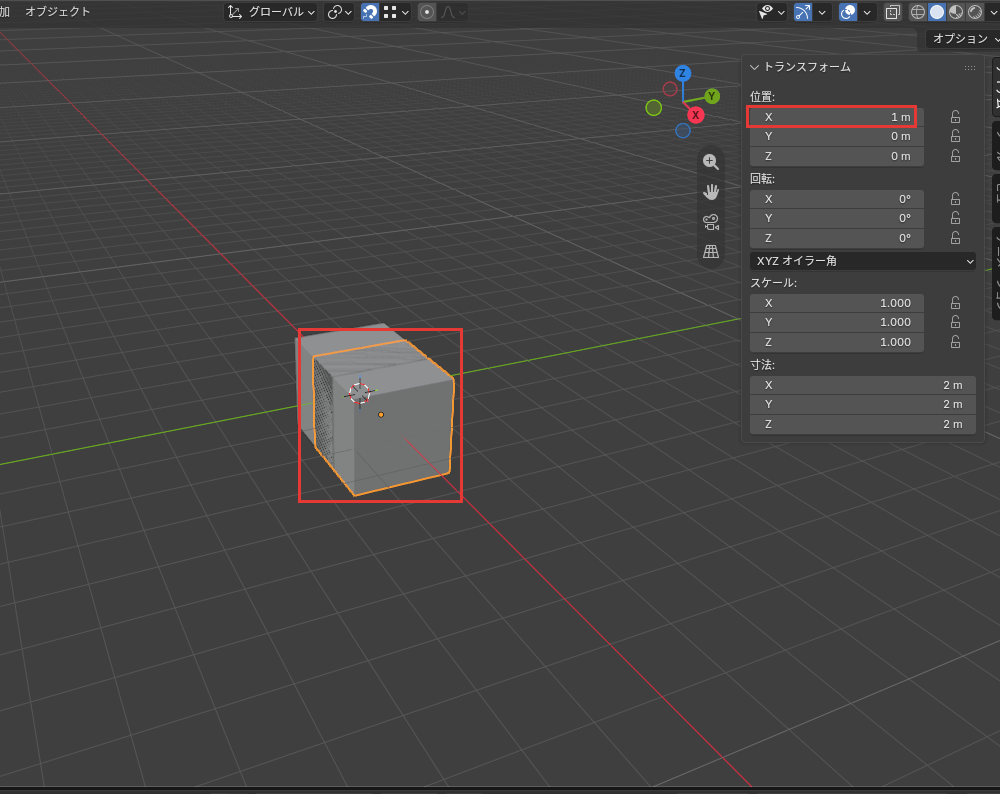This screenshot has height=794, width=1000.
Task: Switch perspective/orthographic with the grid icon
Action: [x=710, y=251]
